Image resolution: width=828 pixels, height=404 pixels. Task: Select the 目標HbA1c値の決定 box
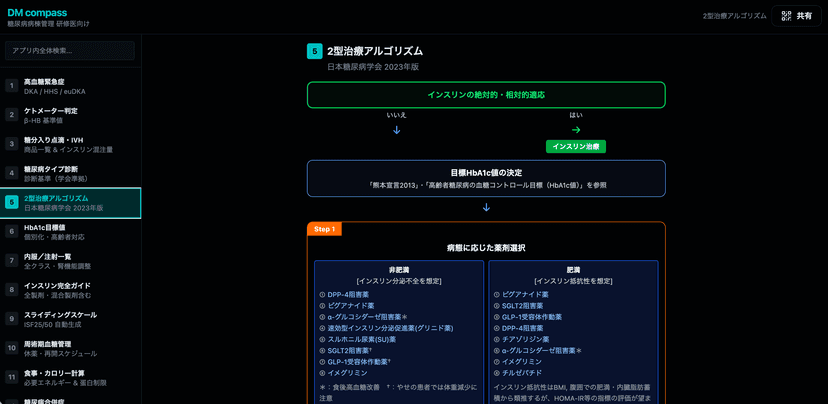[486, 178]
